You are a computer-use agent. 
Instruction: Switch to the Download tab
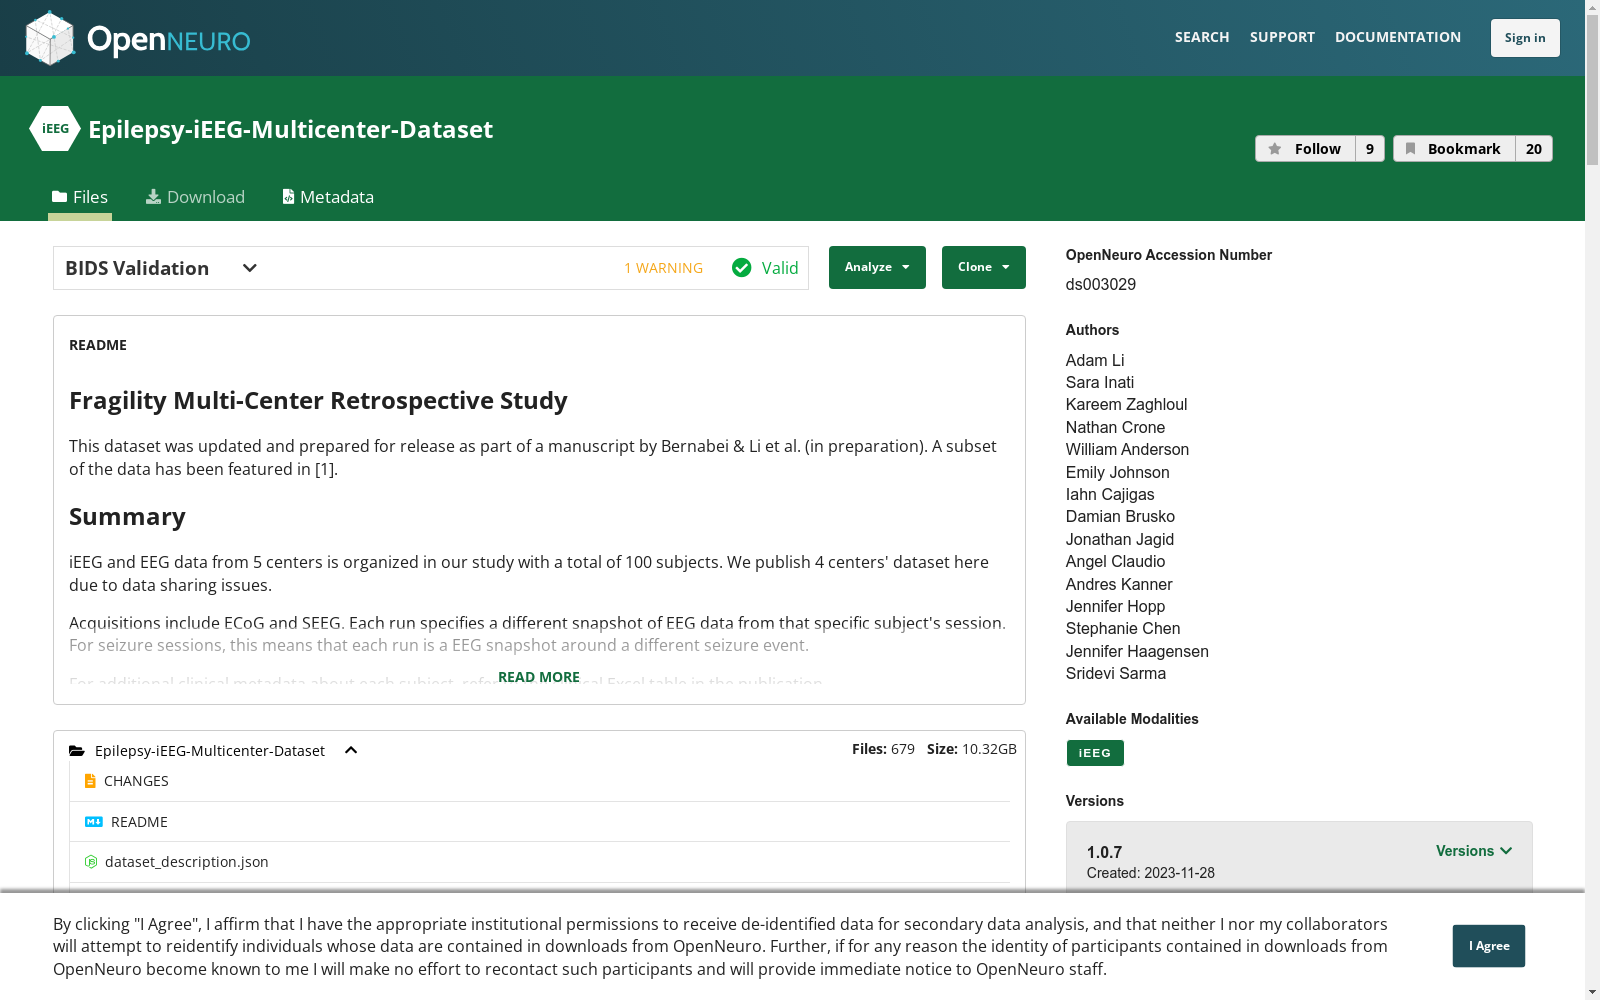pos(195,197)
